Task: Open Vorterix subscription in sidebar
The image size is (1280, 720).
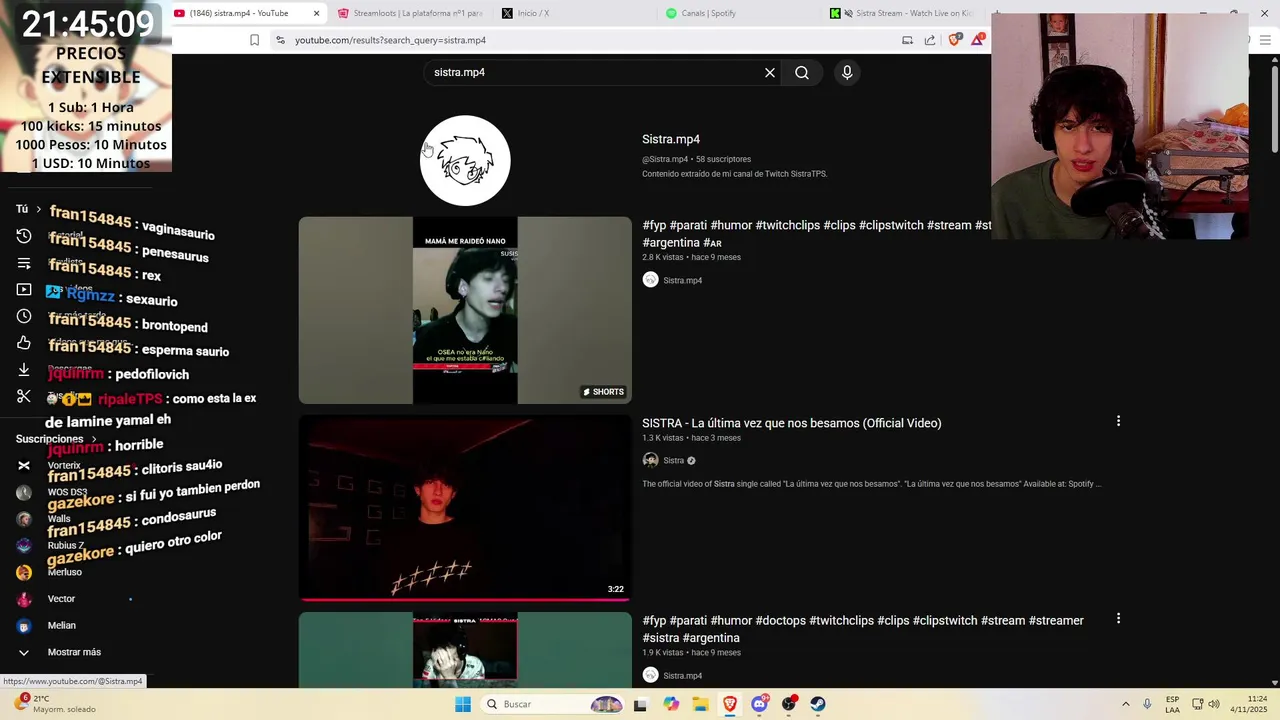Action: (x=64, y=465)
